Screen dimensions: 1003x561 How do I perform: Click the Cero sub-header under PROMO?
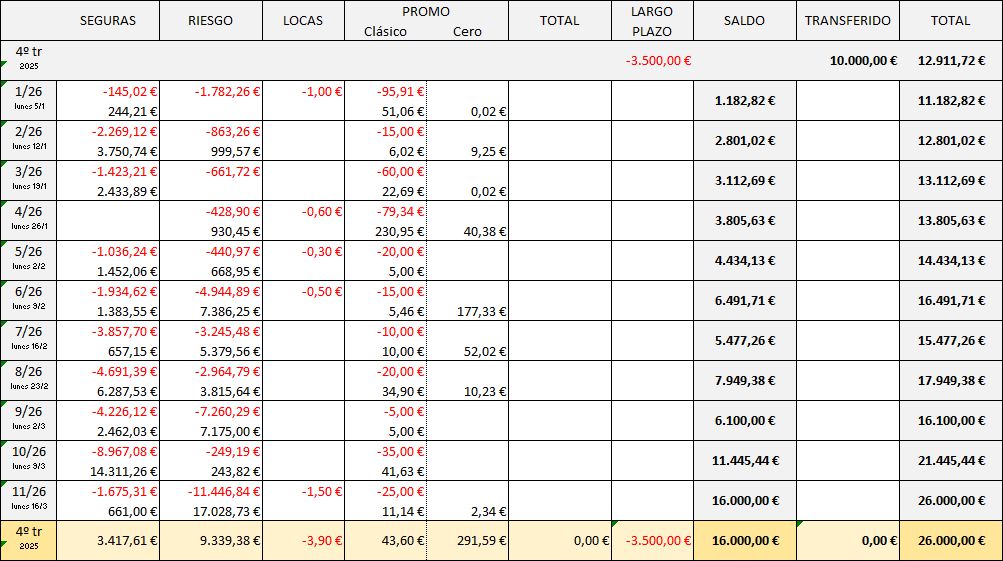tap(467, 31)
